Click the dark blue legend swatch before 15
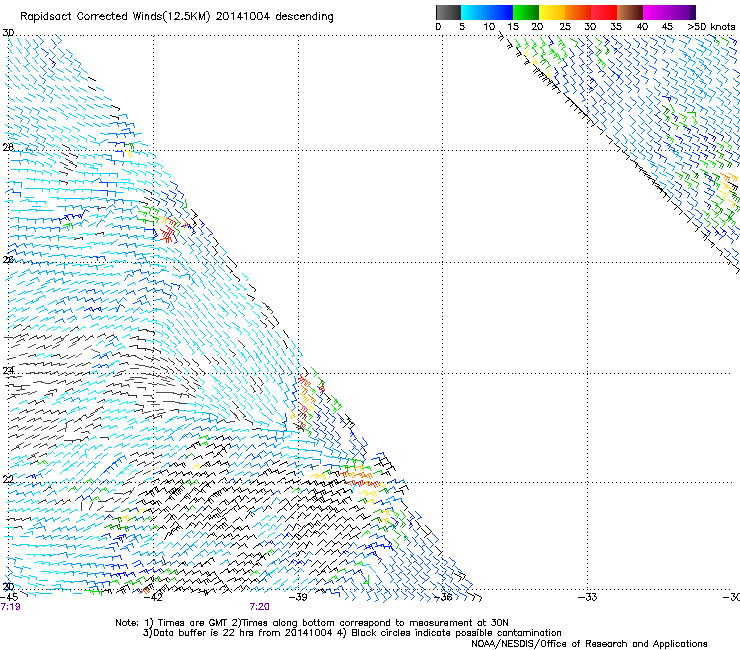Screen dimensions: 740x650 (x=500, y=12)
